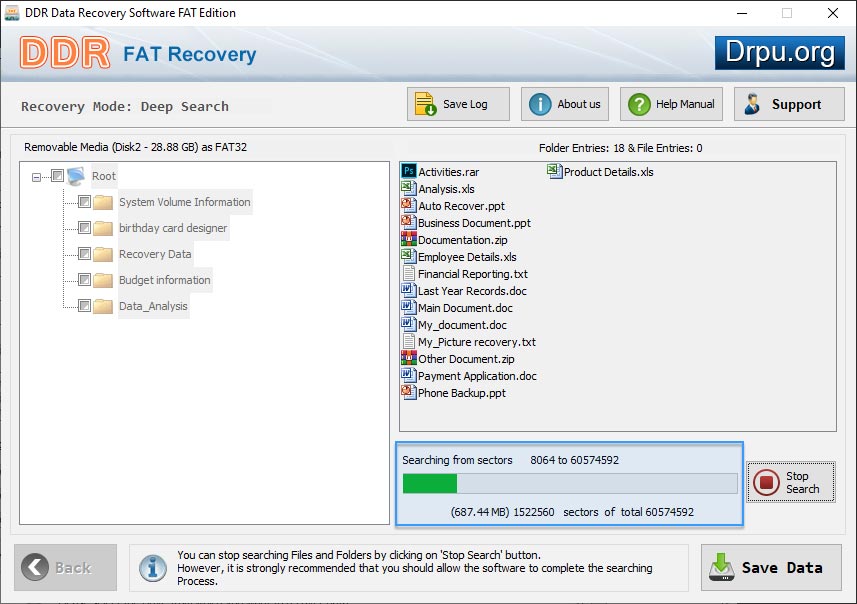
Task: Click the Data_Analysis folder icon
Action: (103, 306)
